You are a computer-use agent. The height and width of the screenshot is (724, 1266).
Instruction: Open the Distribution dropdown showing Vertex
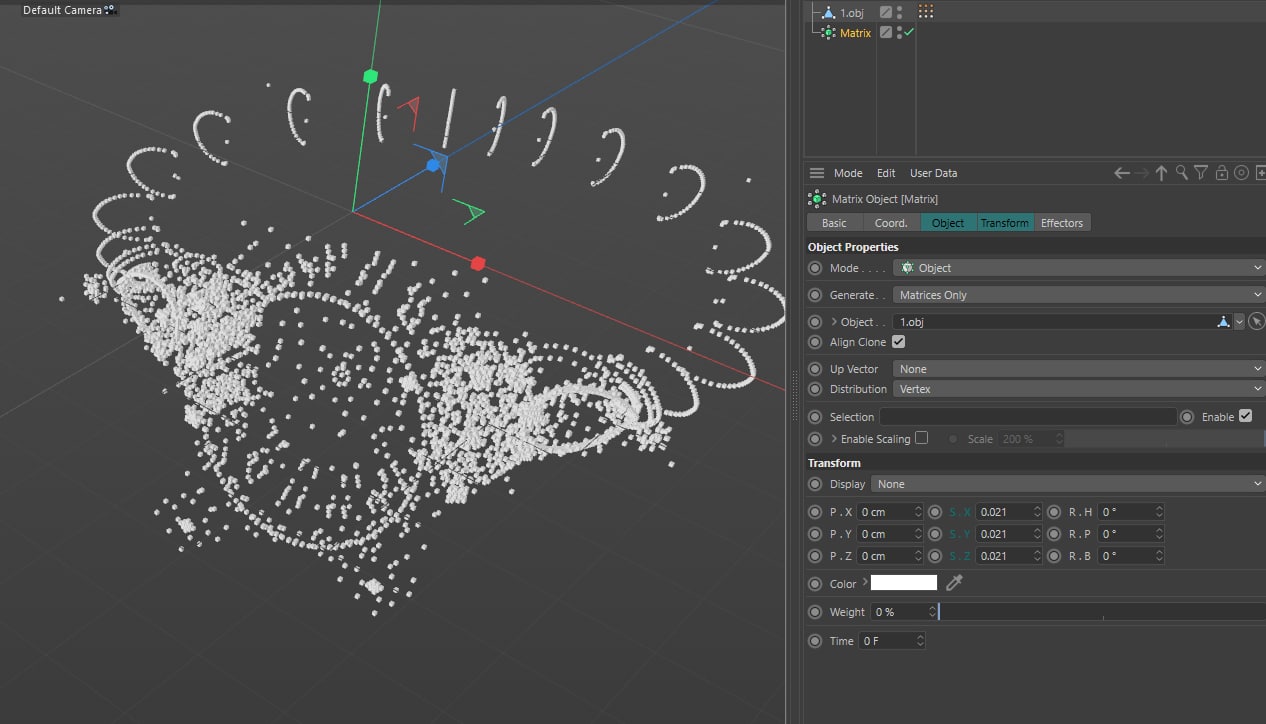1079,389
